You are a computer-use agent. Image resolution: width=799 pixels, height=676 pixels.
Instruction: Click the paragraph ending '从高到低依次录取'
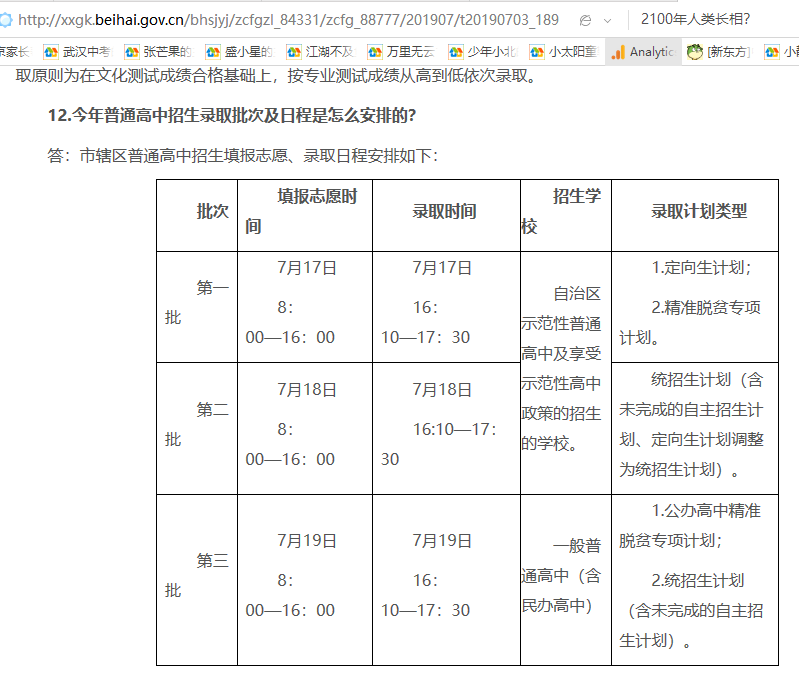click(x=277, y=76)
